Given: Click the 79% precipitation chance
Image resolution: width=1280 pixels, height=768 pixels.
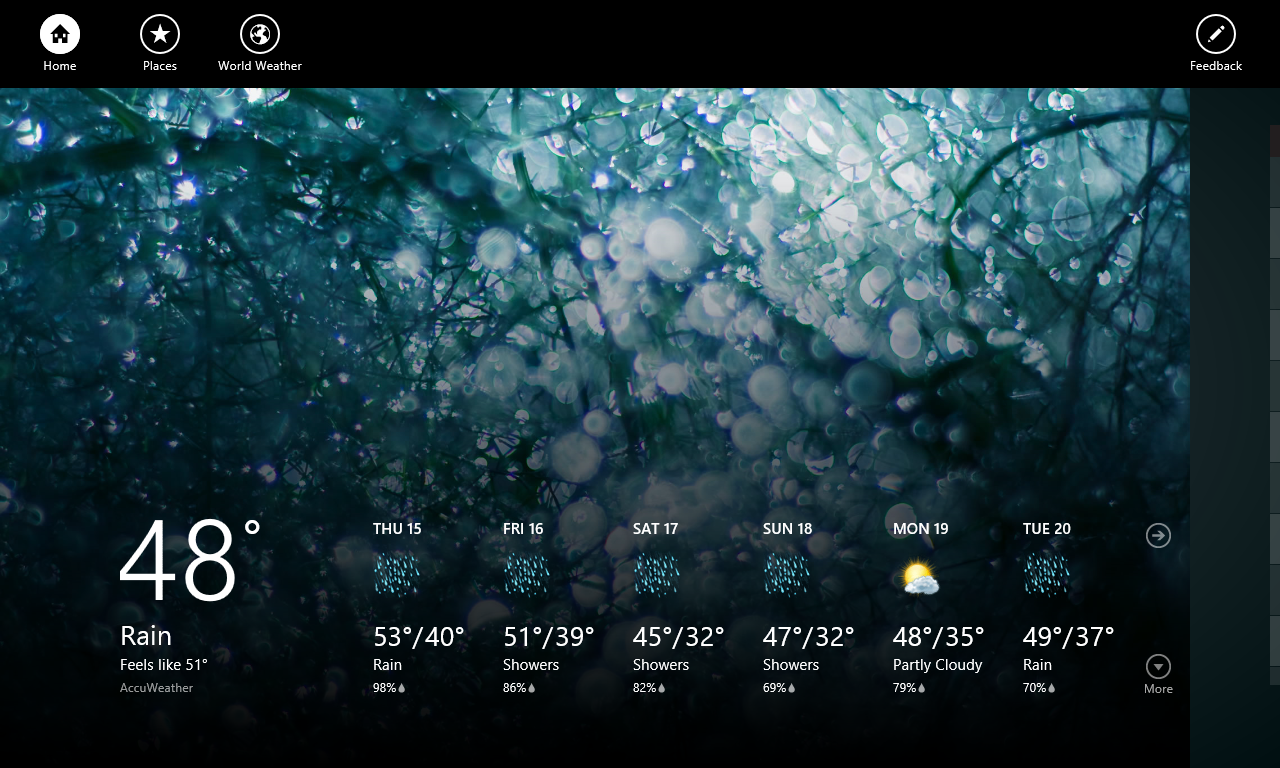Looking at the screenshot, I should coord(909,688).
